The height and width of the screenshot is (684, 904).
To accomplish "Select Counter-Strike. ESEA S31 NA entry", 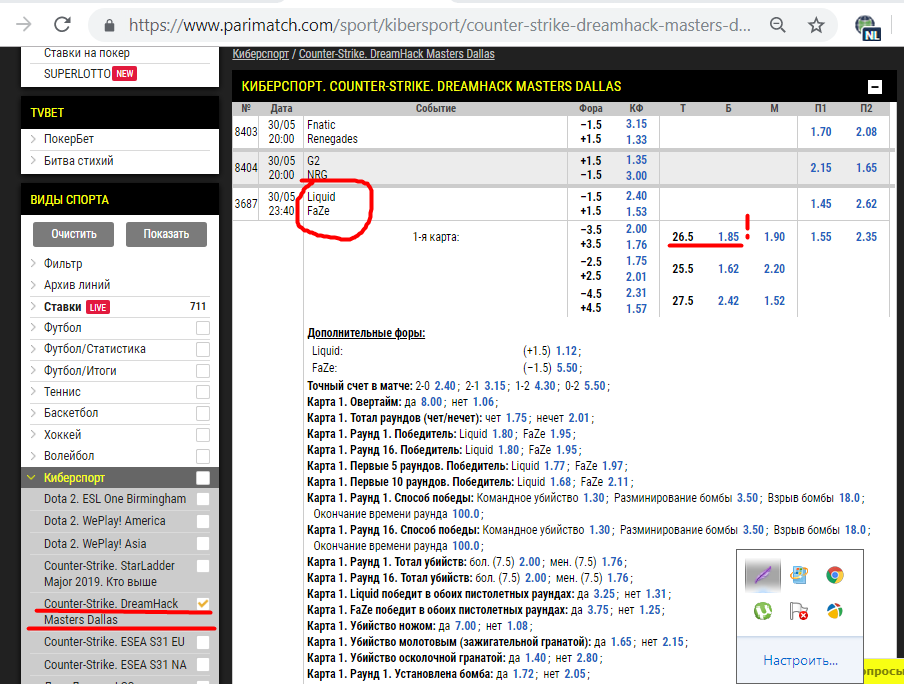I will click(115, 665).
